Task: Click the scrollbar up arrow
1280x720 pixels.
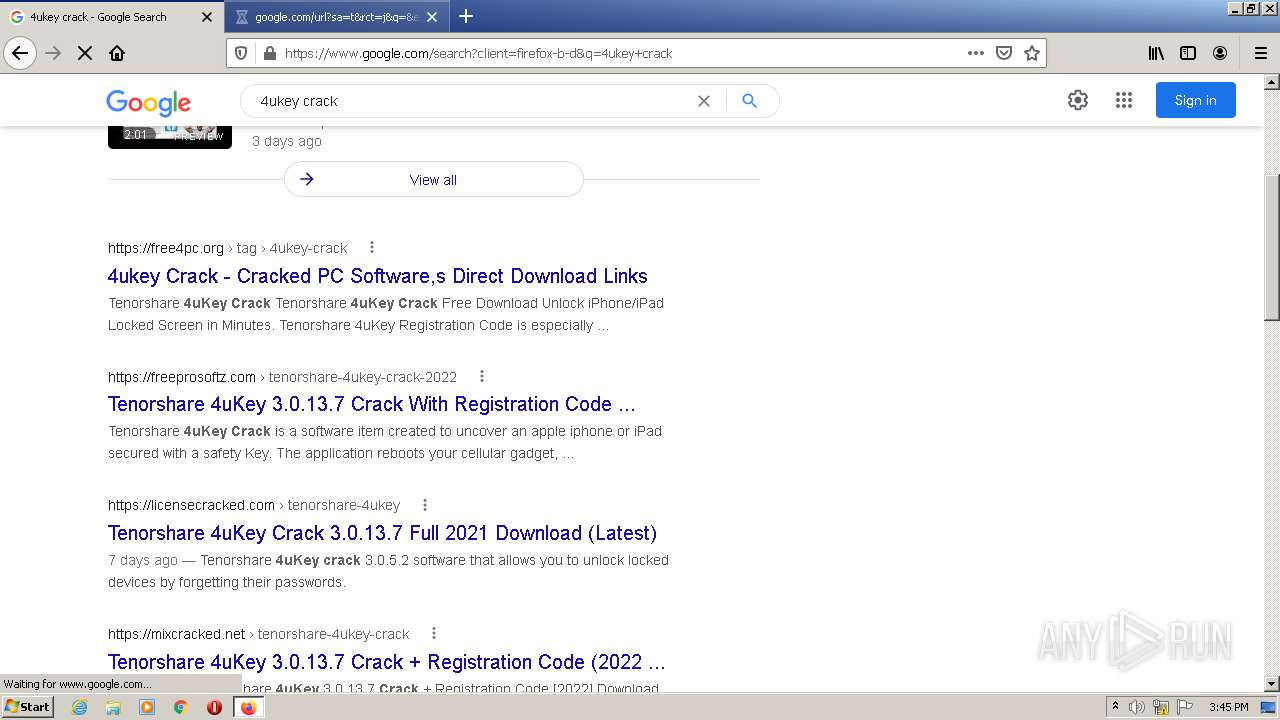Action: tap(1272, 82)
